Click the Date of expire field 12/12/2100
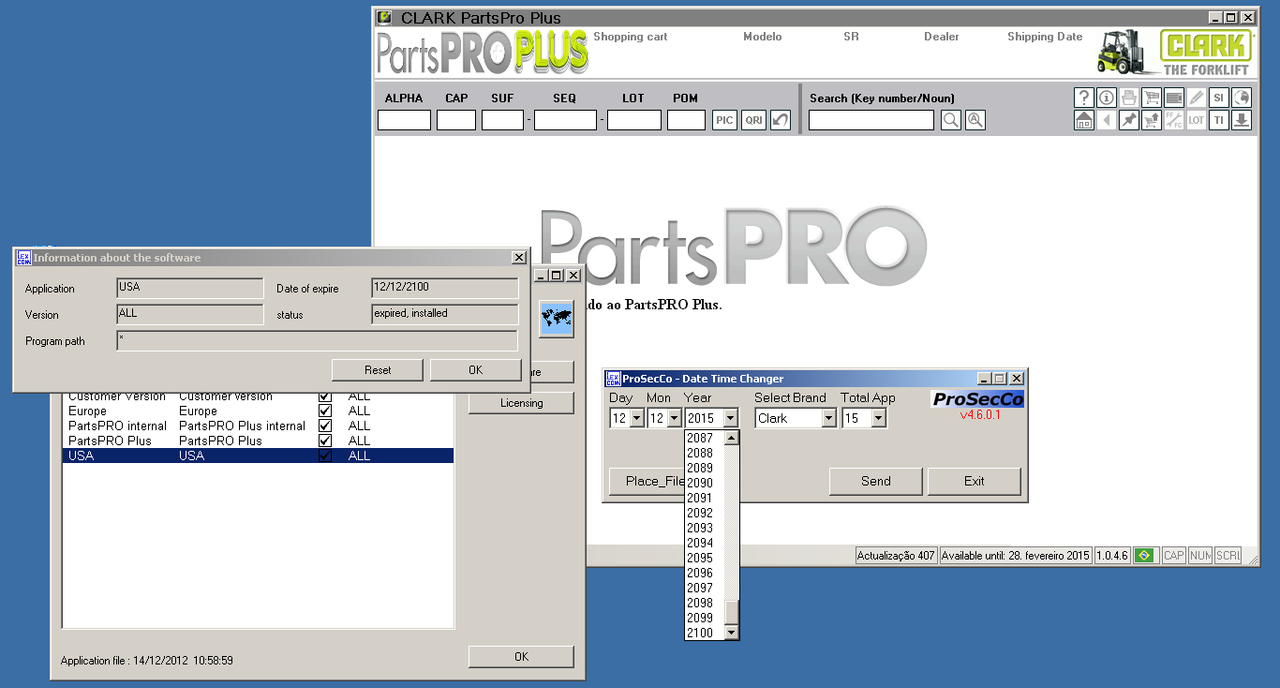 (x=445, y=288)
